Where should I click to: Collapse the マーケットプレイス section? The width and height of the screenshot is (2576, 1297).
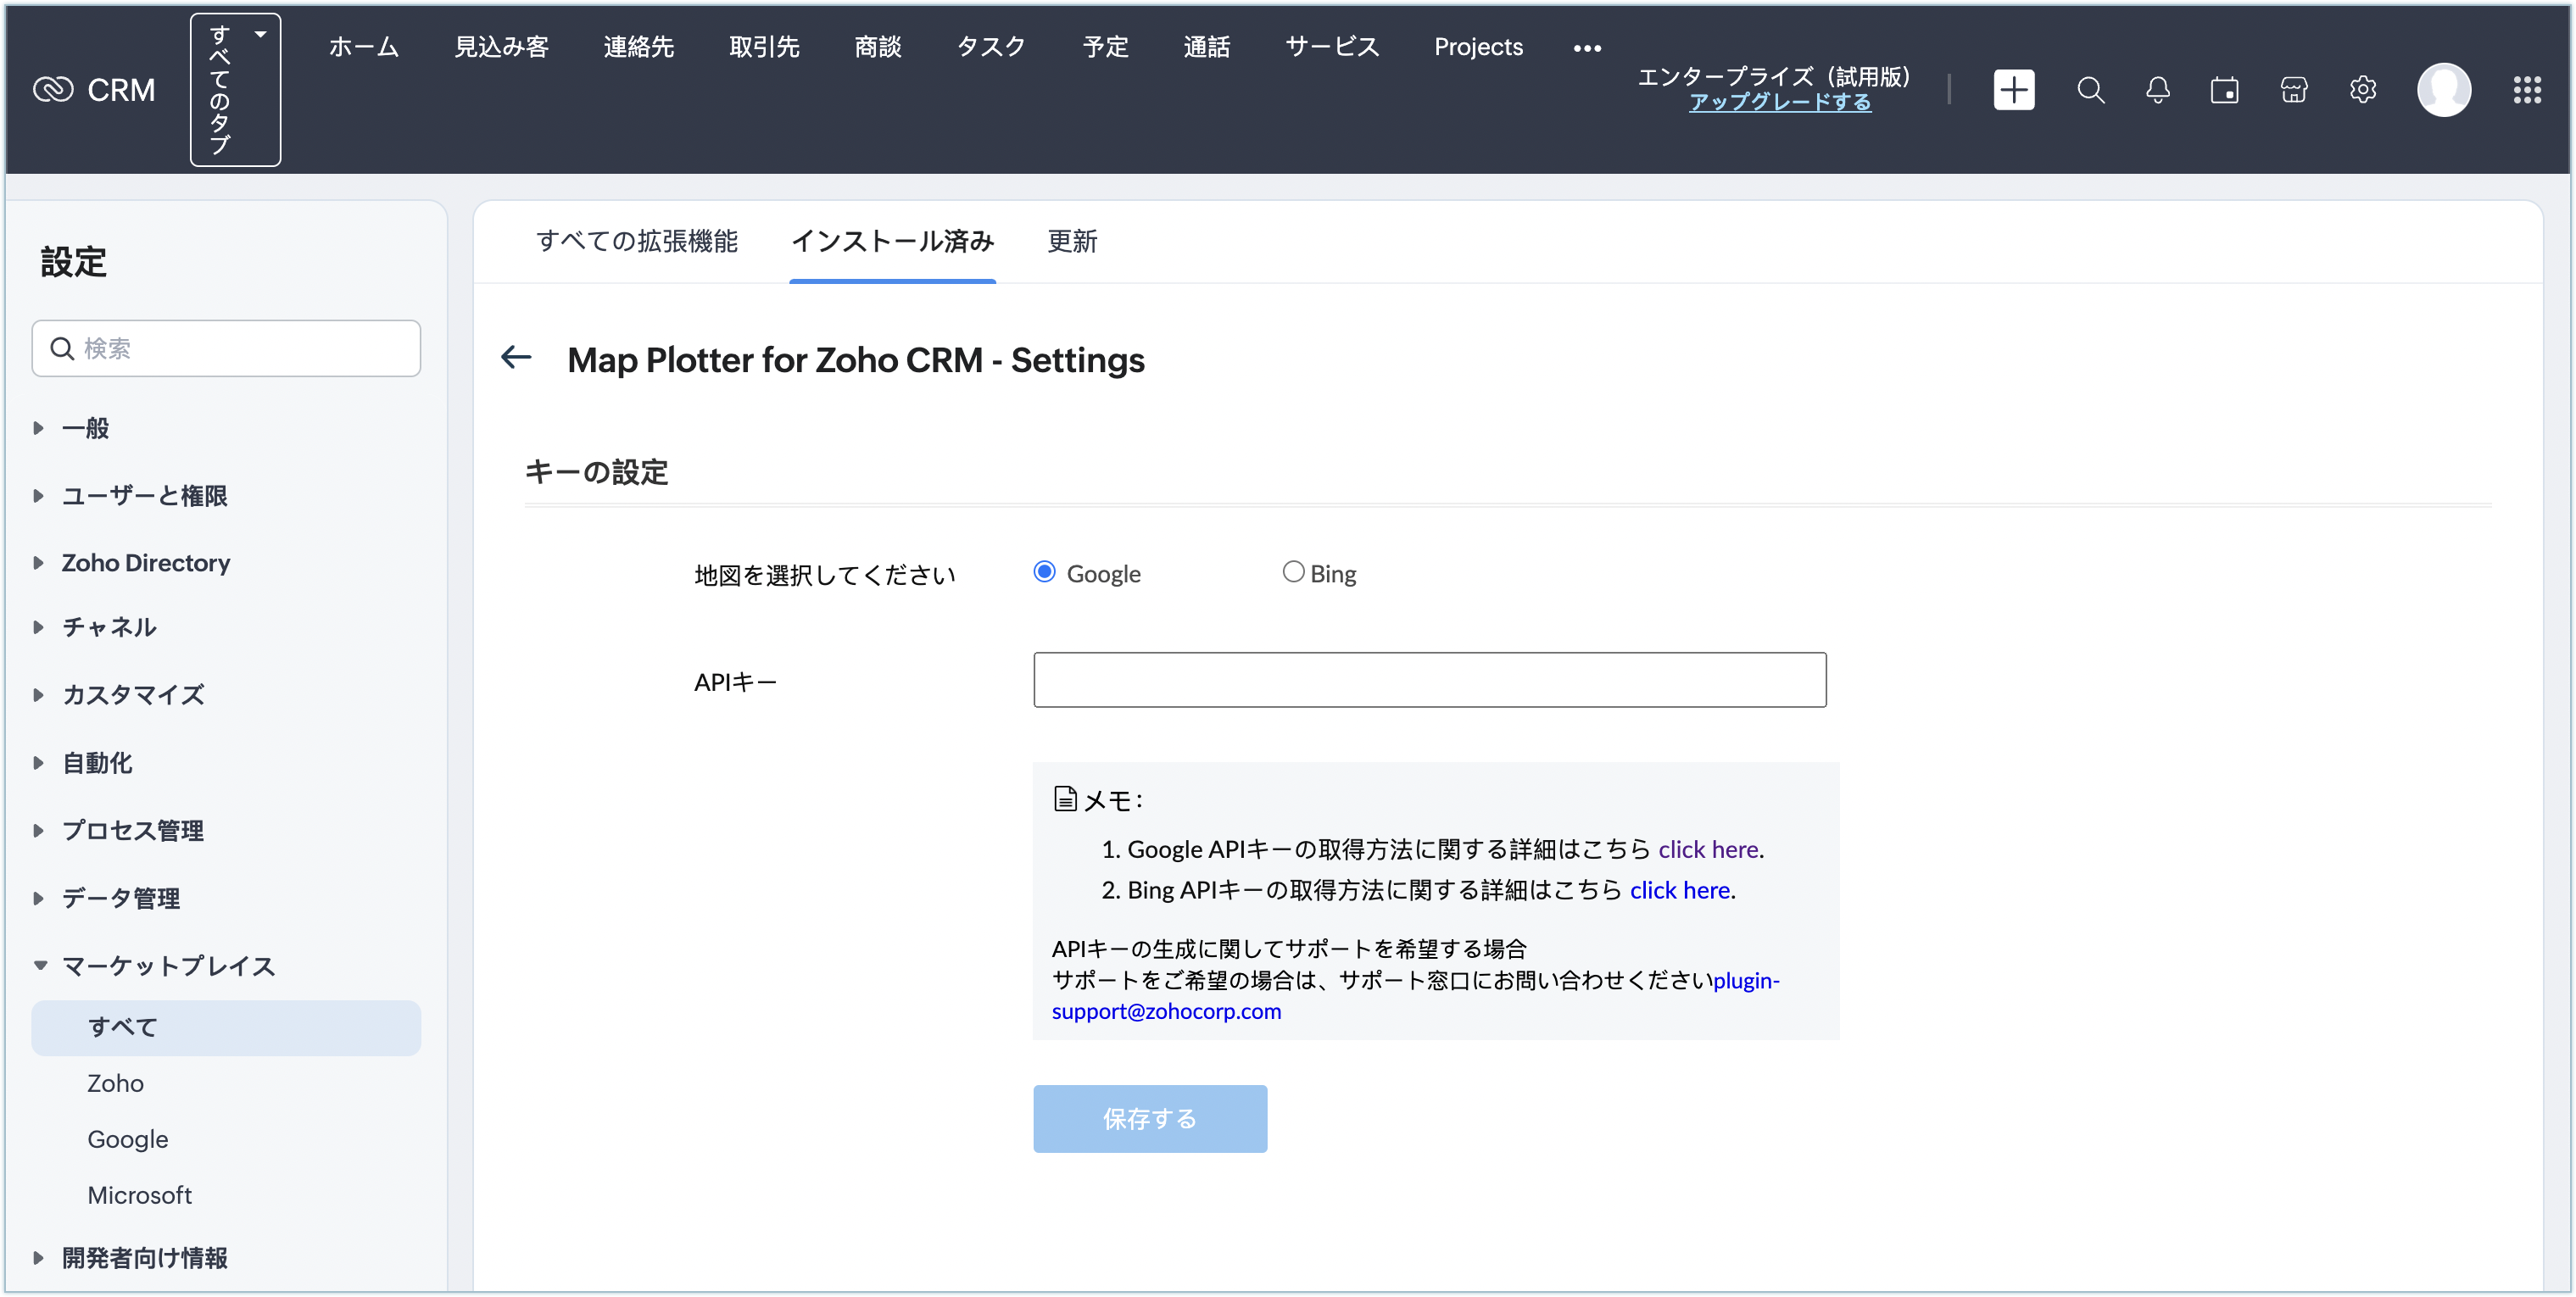(167, 966)
